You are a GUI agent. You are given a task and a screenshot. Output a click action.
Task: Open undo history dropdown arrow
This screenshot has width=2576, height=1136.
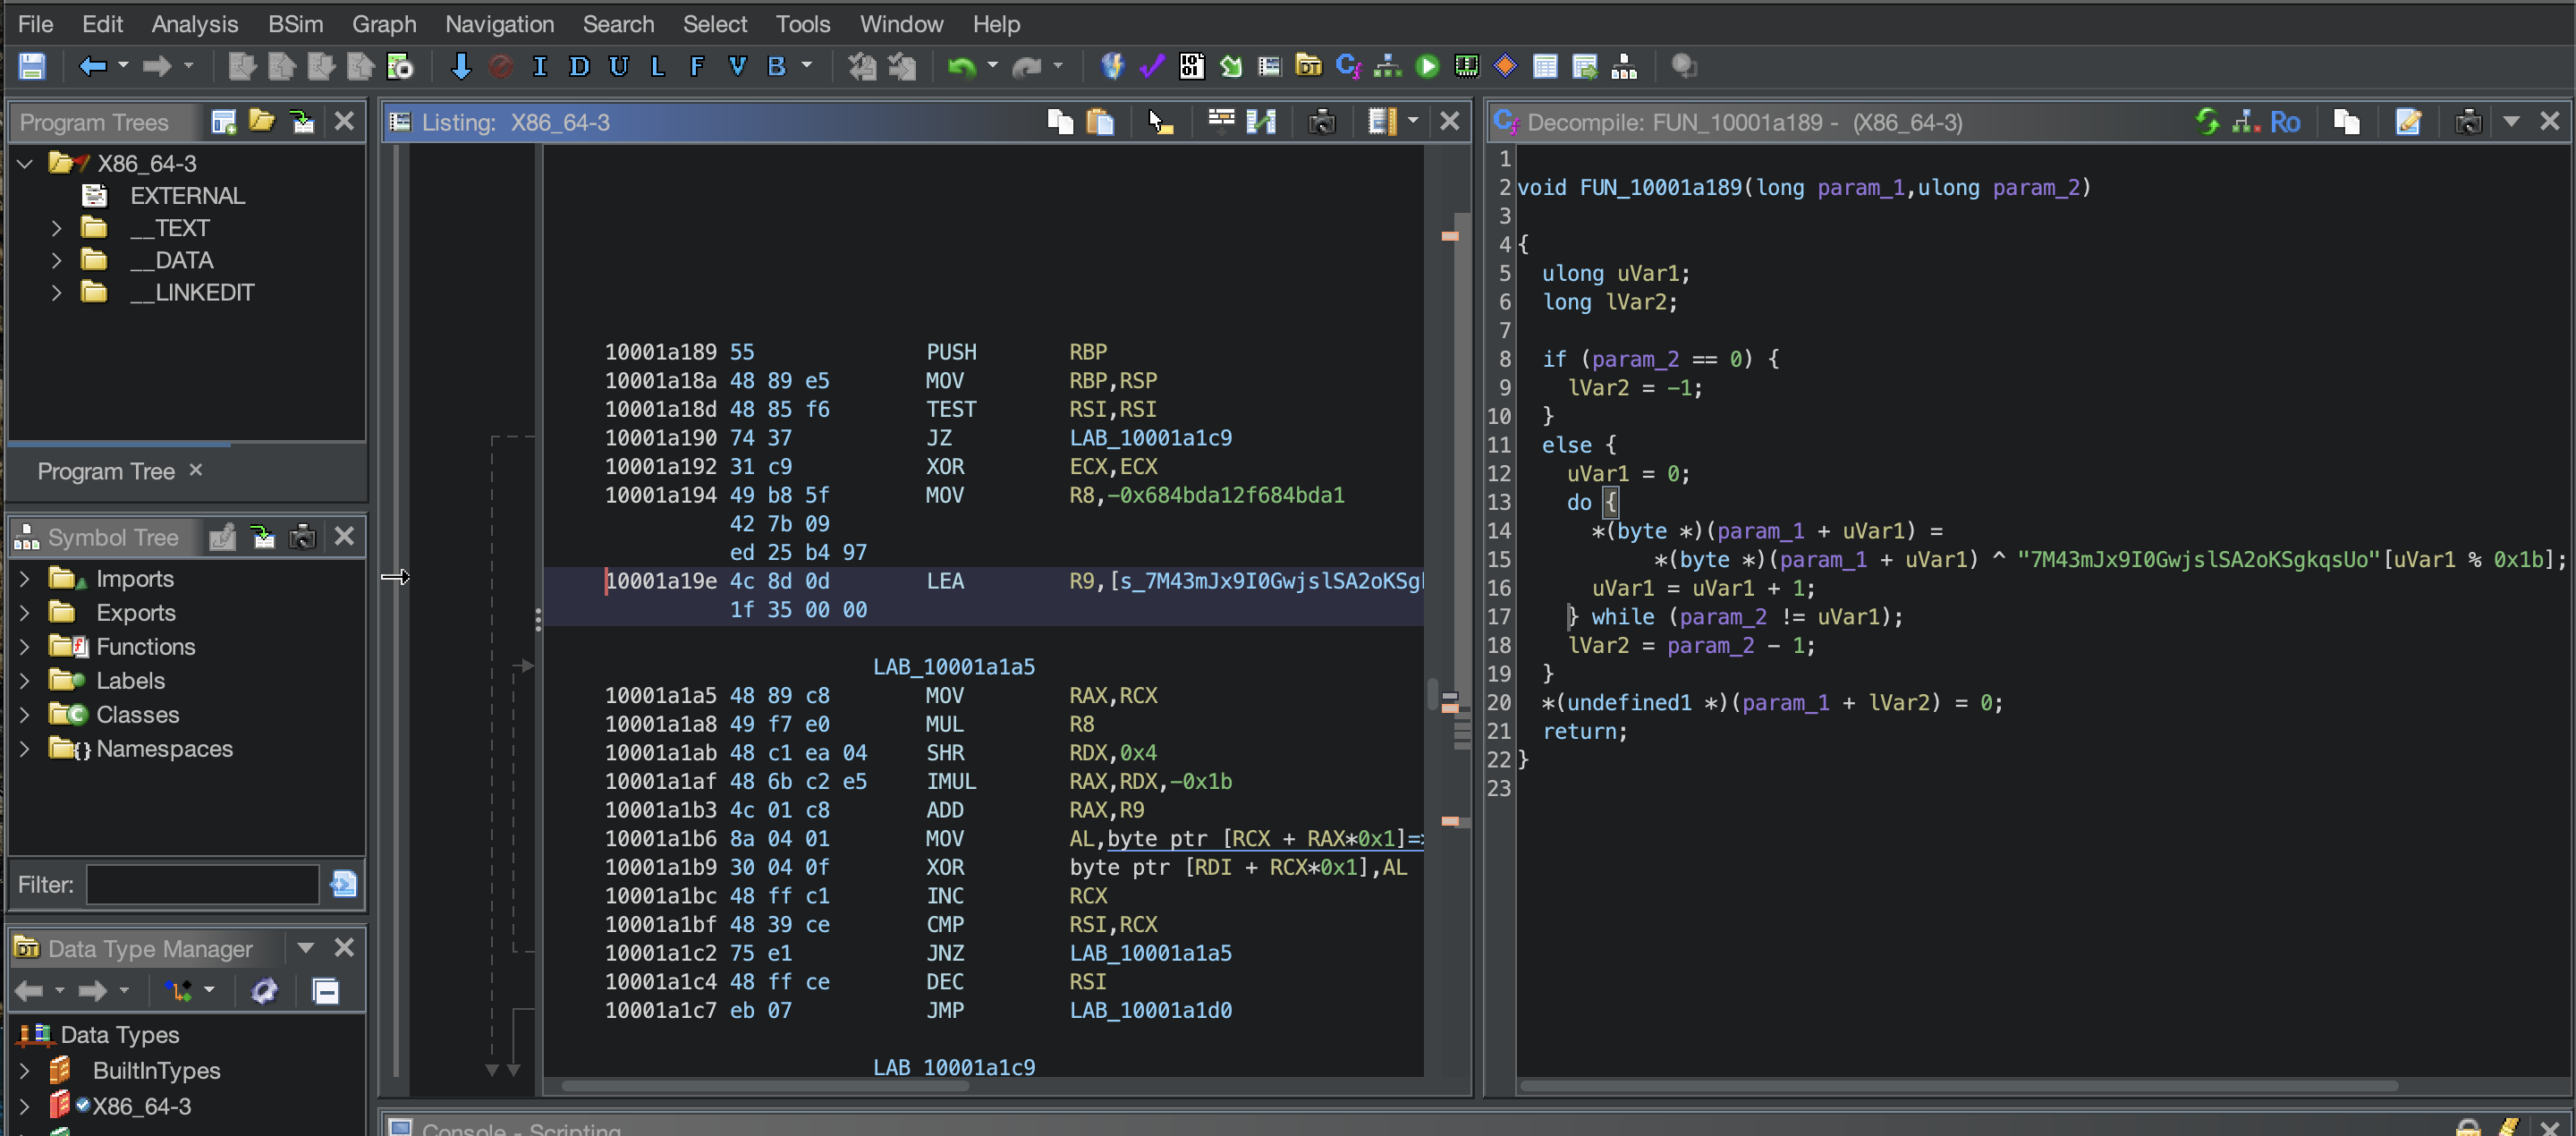[992, 66]
